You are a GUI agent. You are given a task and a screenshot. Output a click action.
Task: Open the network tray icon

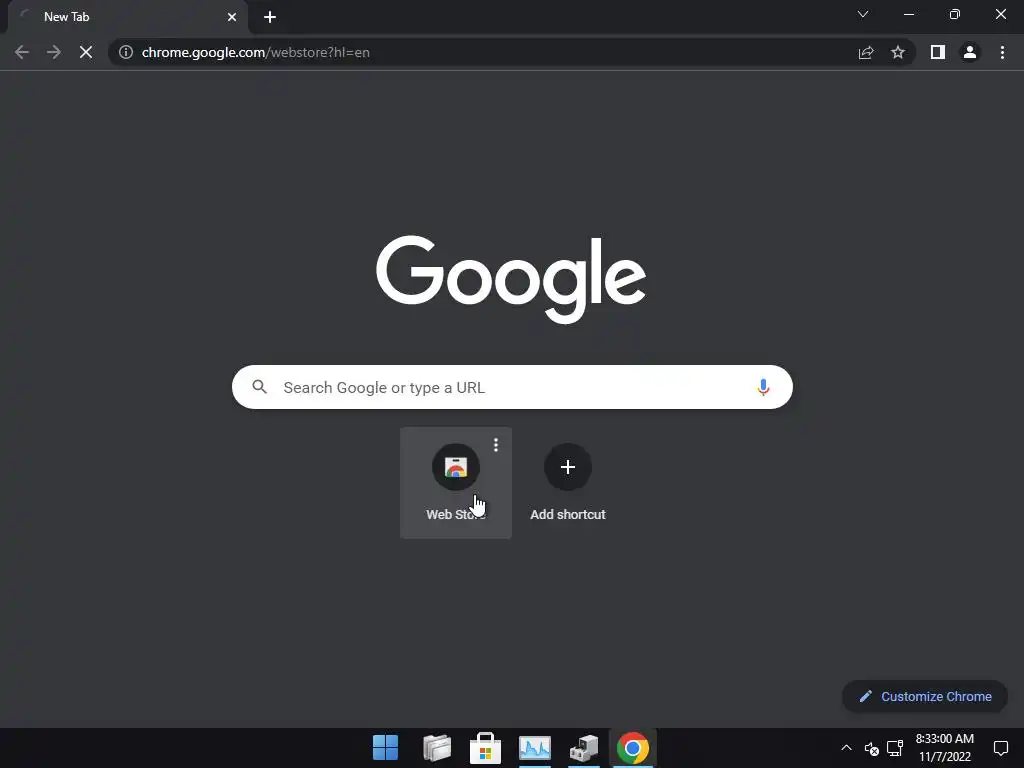click(895, 748)
